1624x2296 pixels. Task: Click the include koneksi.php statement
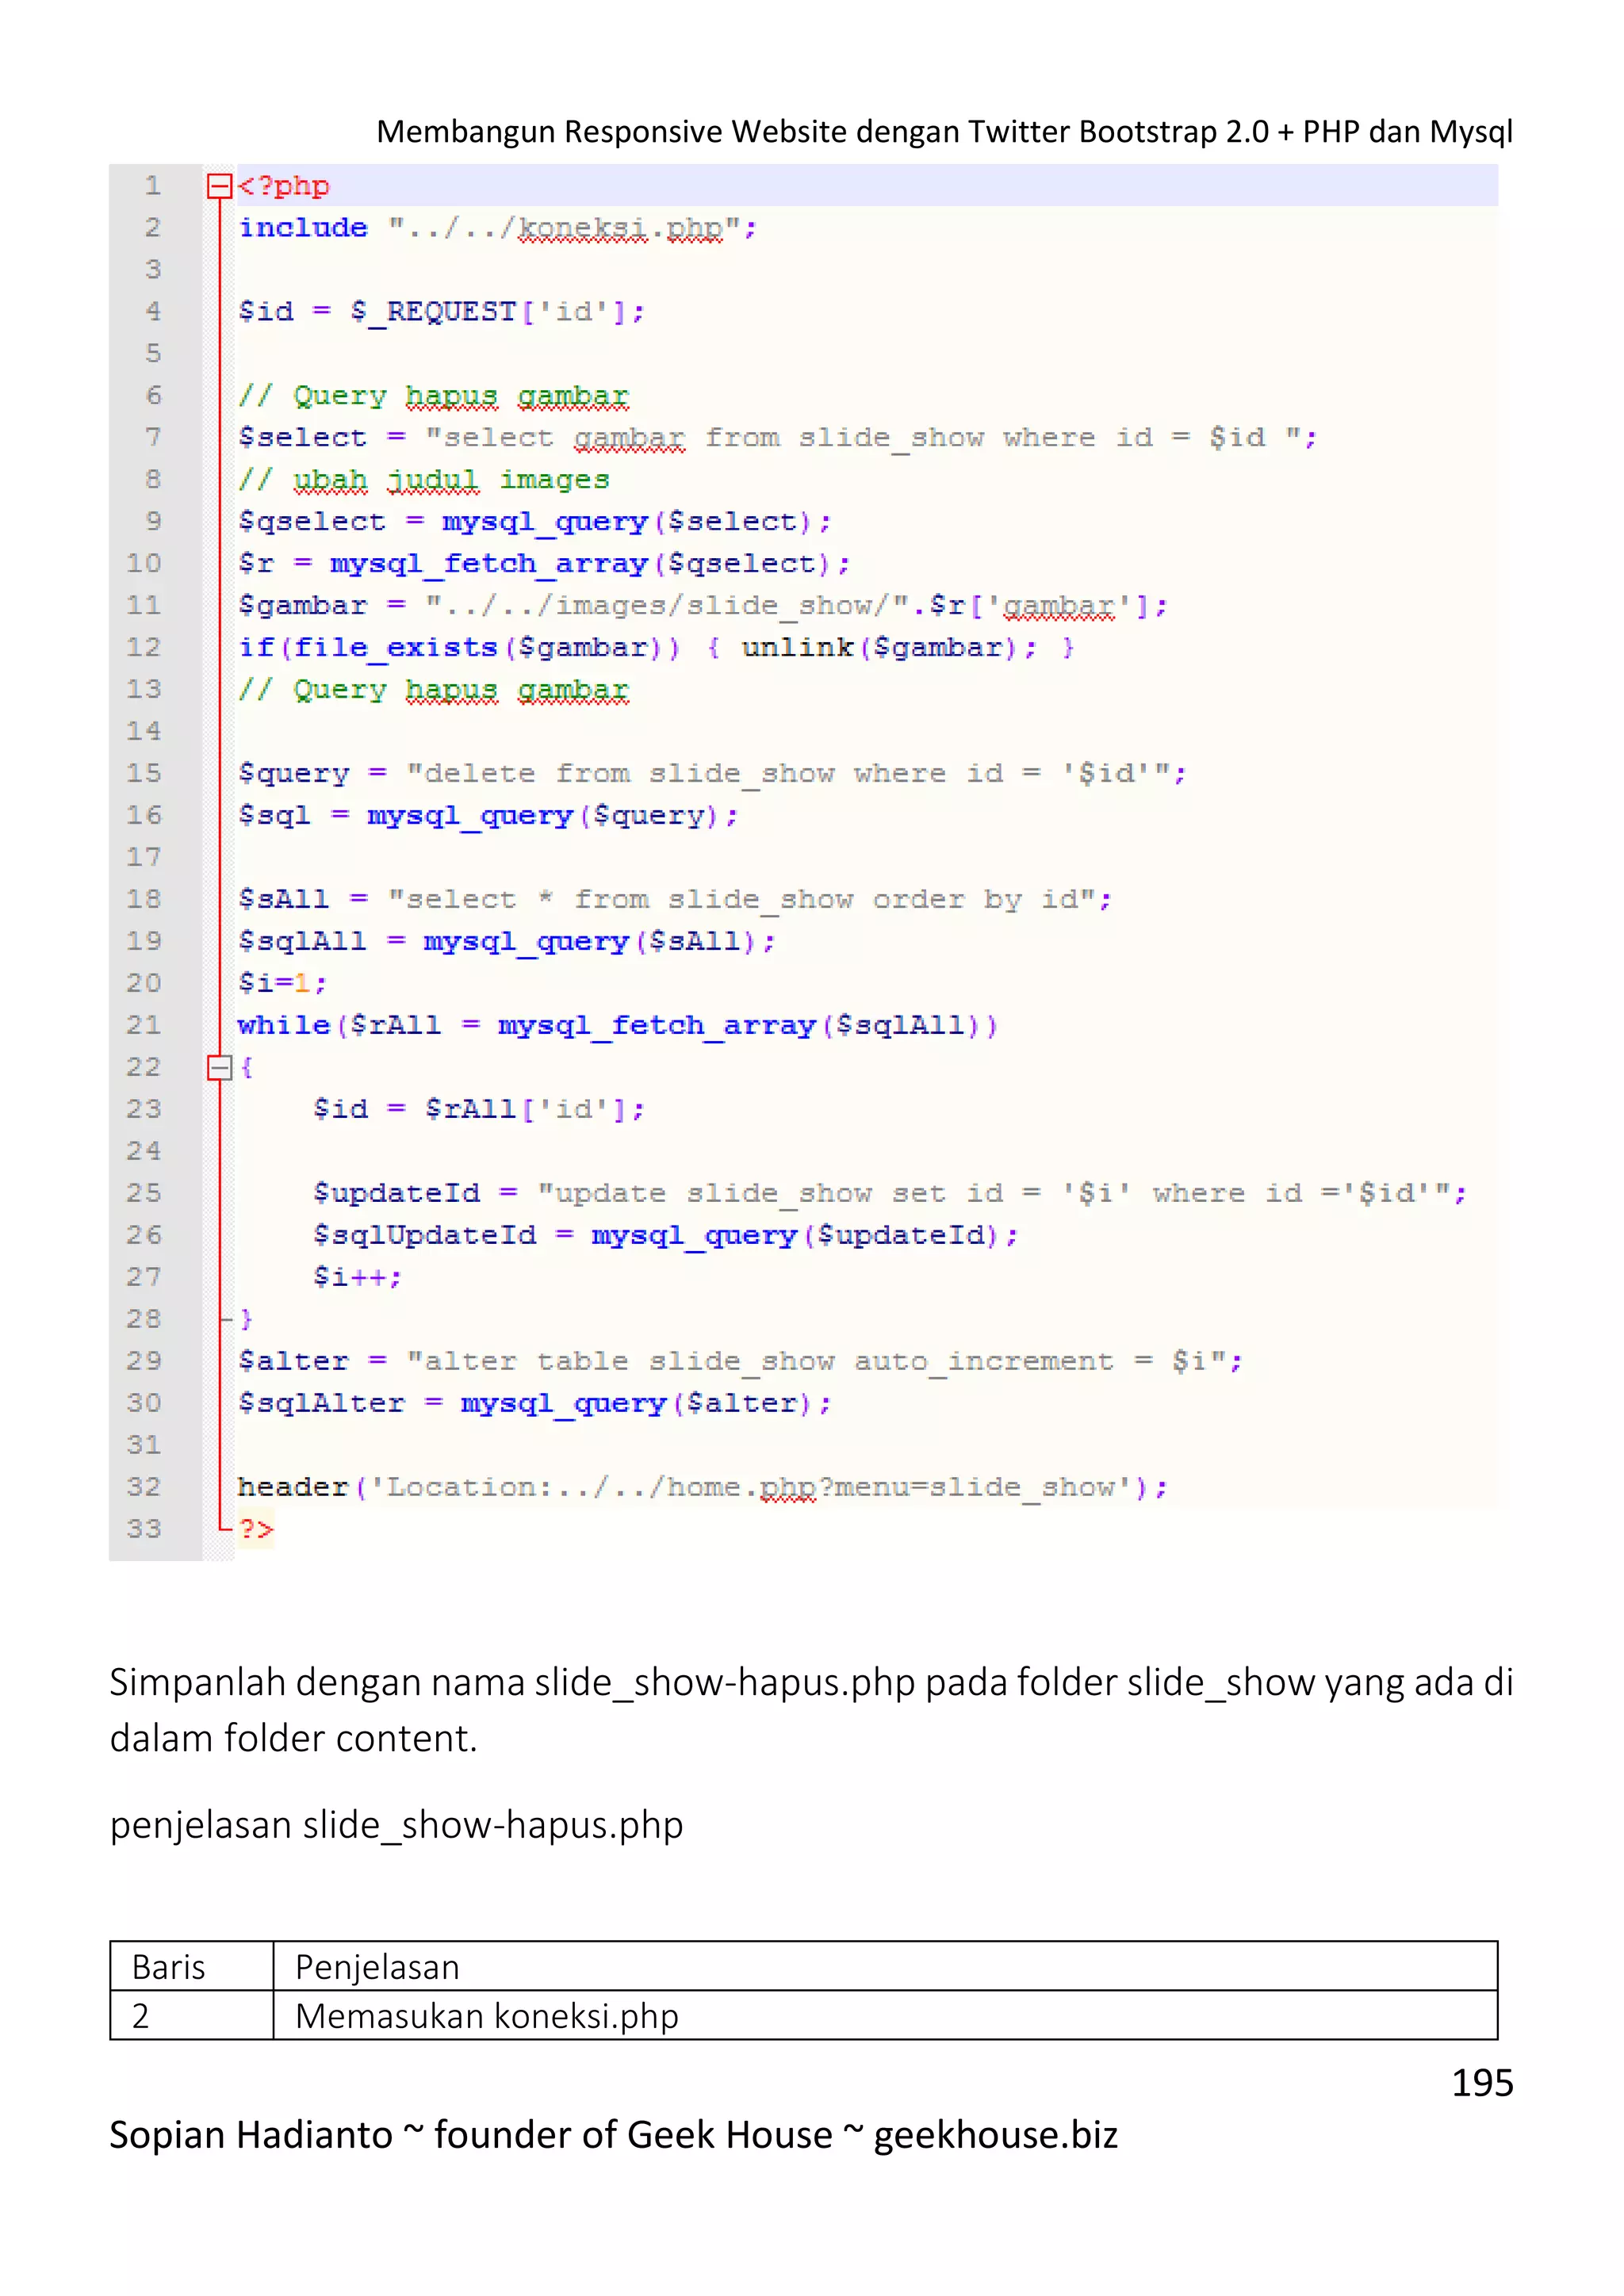(497, 228)
